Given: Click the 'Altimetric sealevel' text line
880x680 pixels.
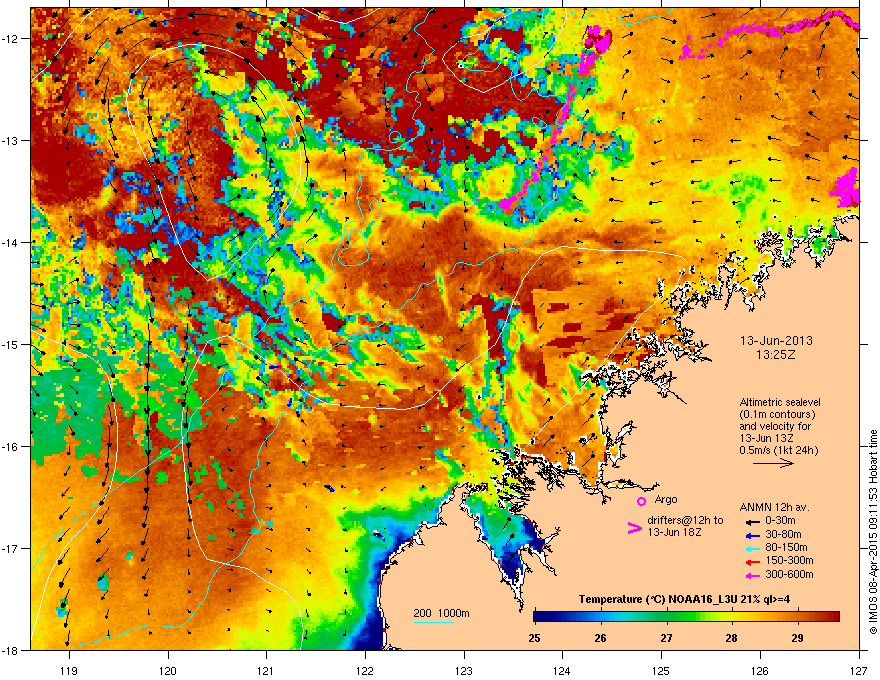Looking at the screenshot, I should click(780, 402).
